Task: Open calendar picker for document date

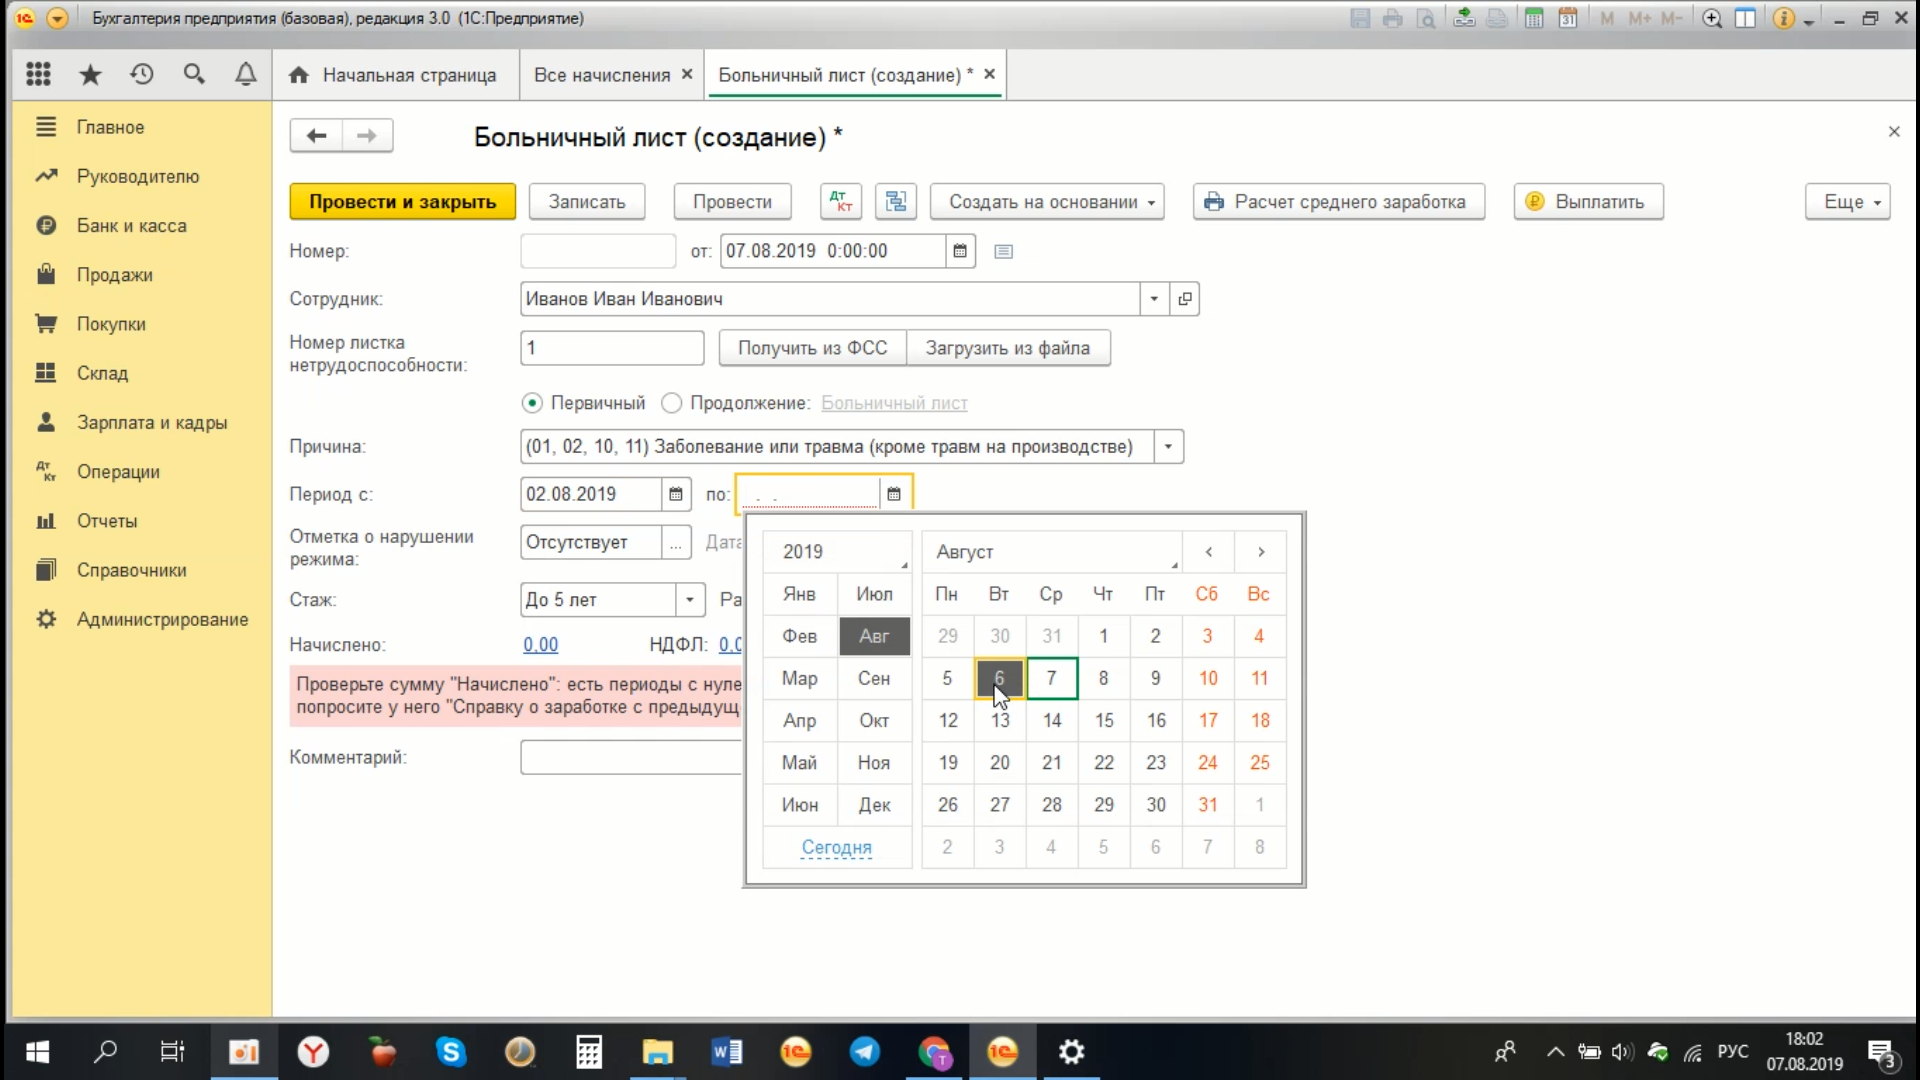Action: [x=960, y=251]
